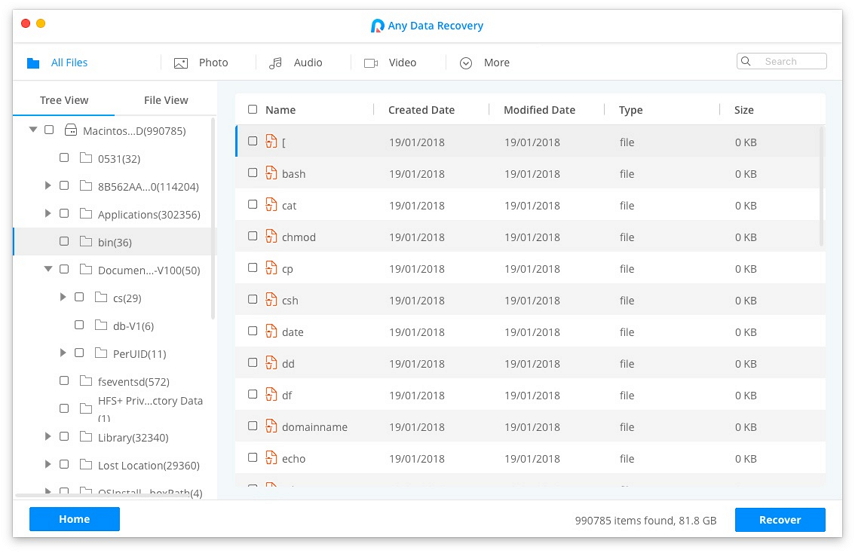Check the box for file chmod

pos(252,236)
